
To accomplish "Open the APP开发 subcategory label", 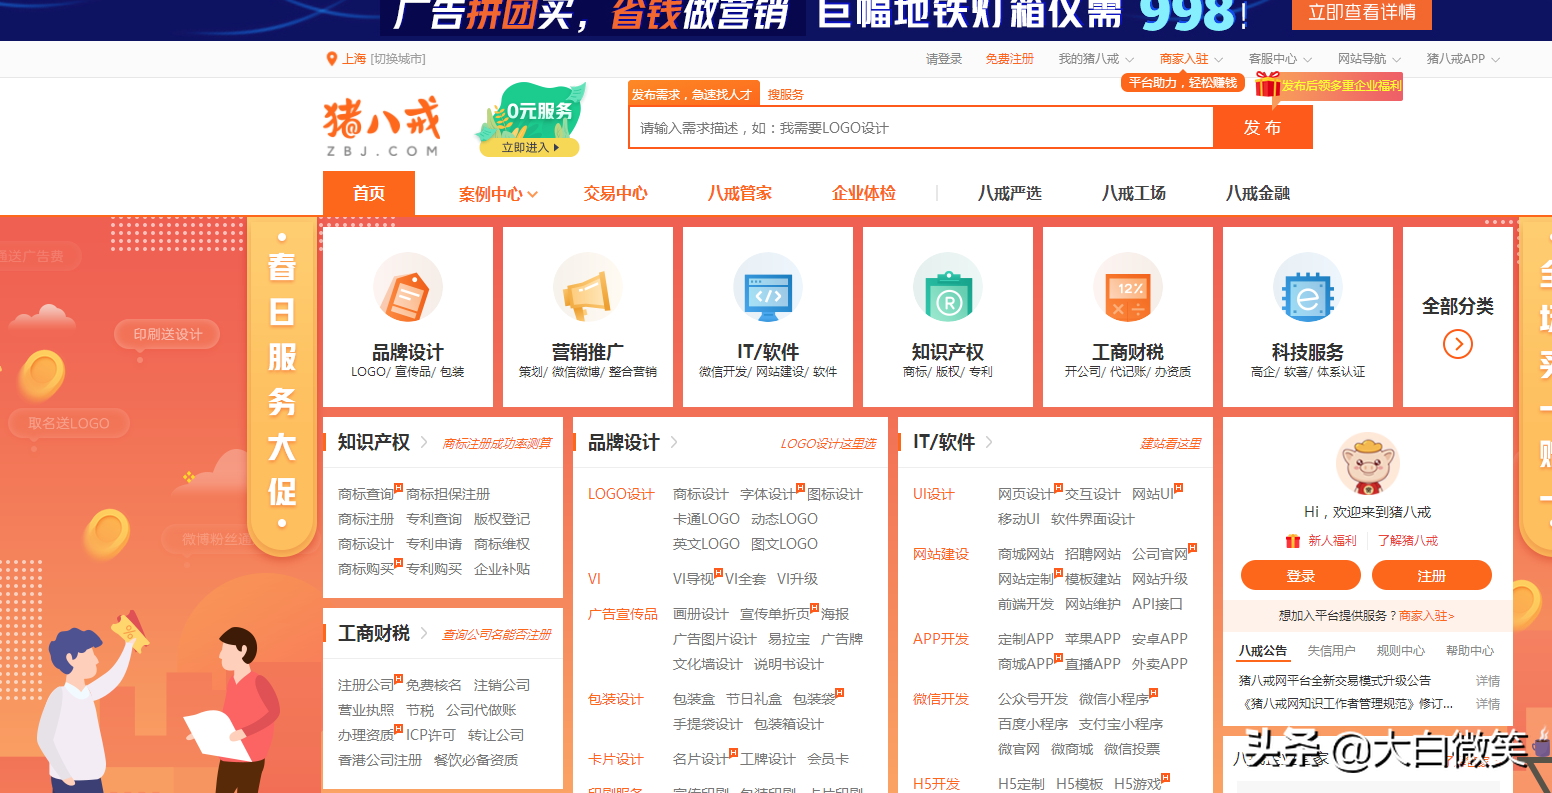I will [941, 639].
